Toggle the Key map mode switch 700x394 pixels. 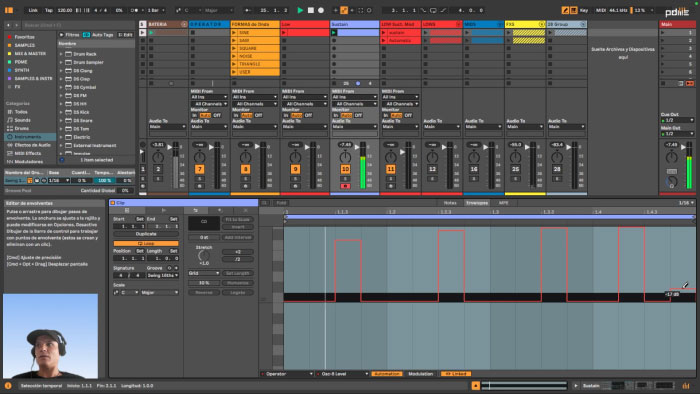[x=584, y=10]
